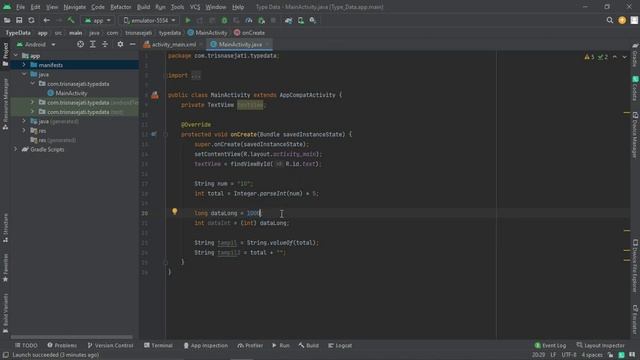Open the Layout Inspector tool window
This screenshot has width=640, height=360.
(x=600, y=345)
